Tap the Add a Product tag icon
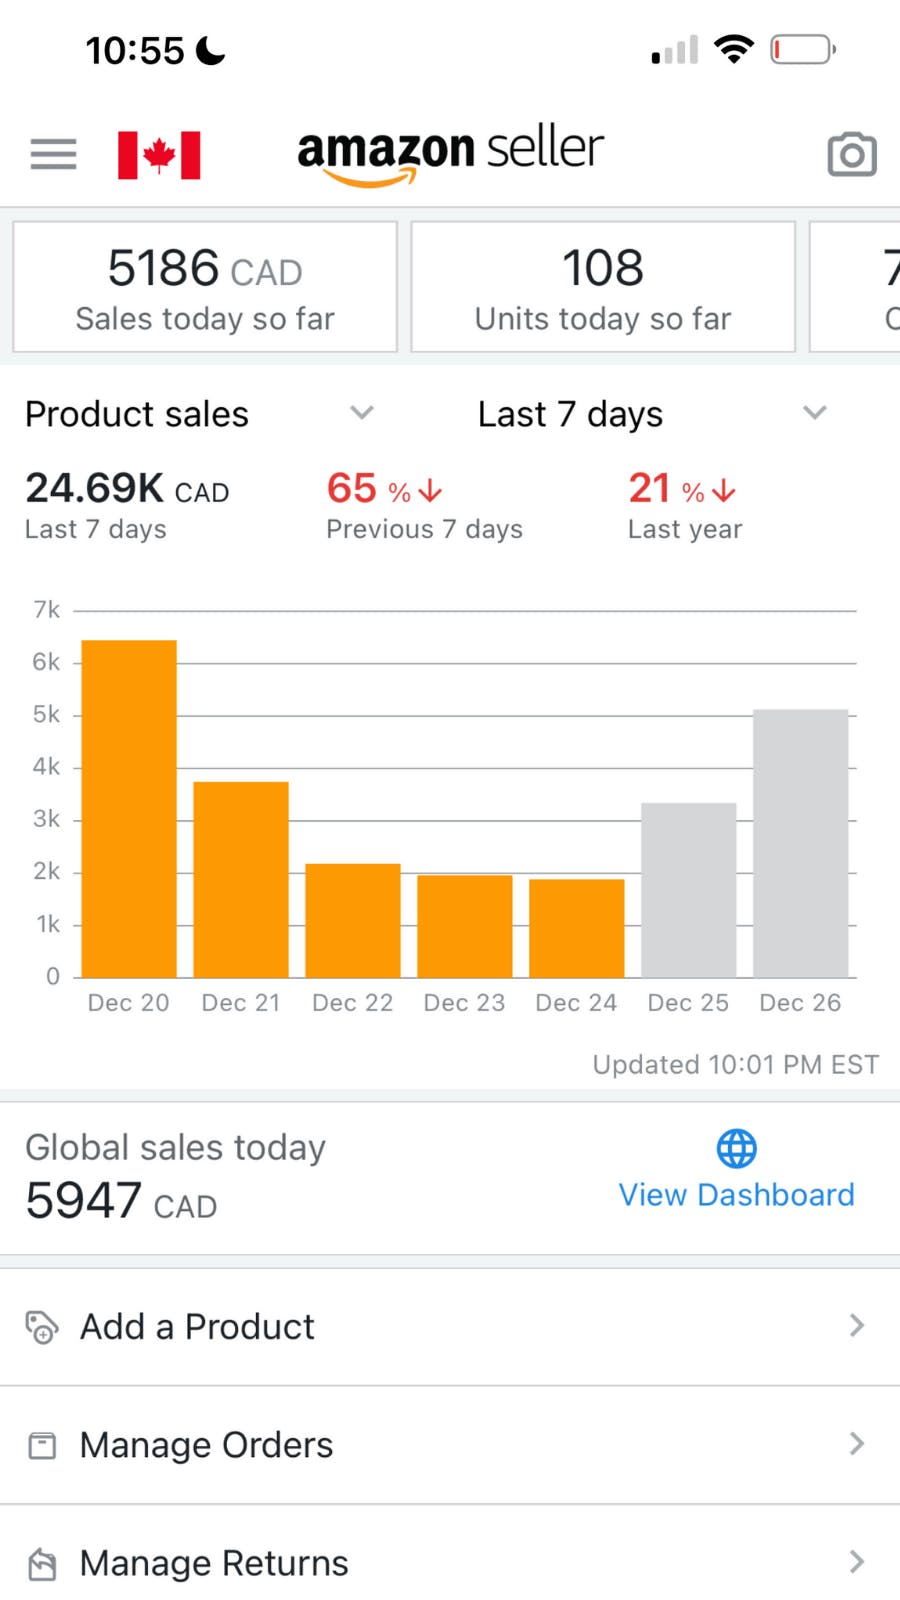 pyautogui.click(x=41, y=1327)
